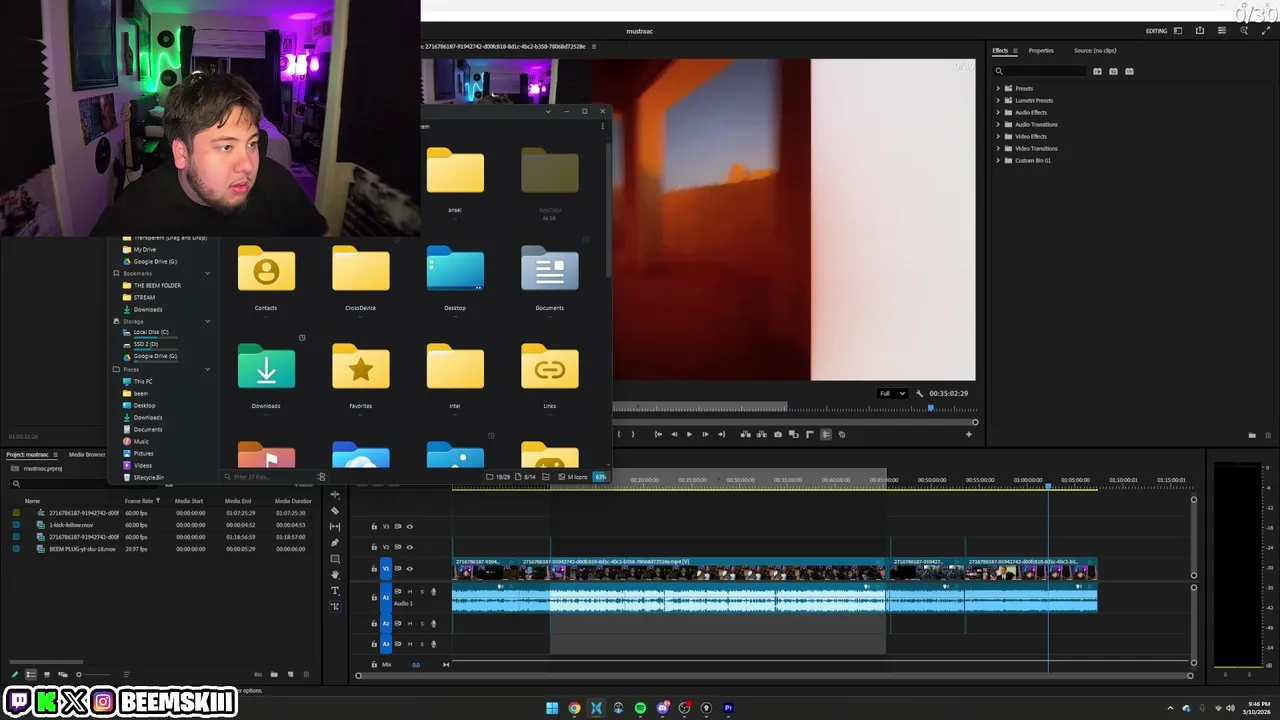Select the Razor tool
Viewport: 1280px width, 720px height.
tap(335, 511)
